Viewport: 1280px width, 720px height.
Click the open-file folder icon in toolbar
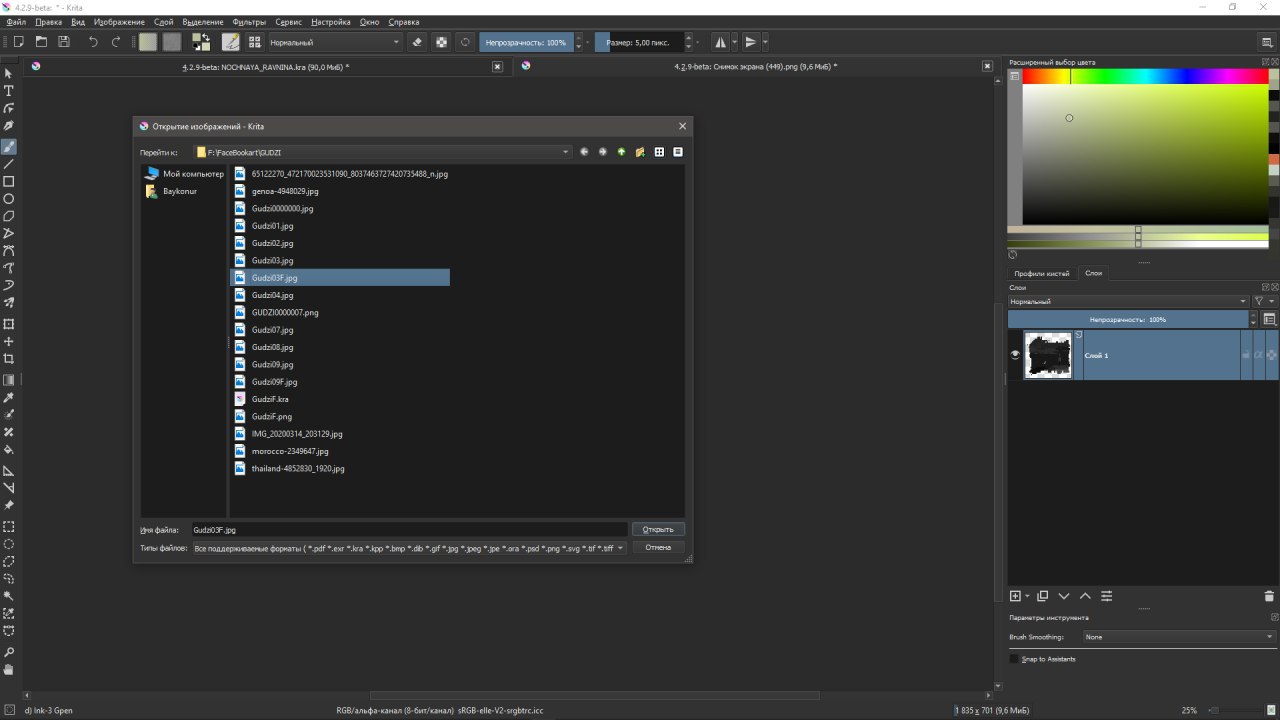(x=42, y=42)
